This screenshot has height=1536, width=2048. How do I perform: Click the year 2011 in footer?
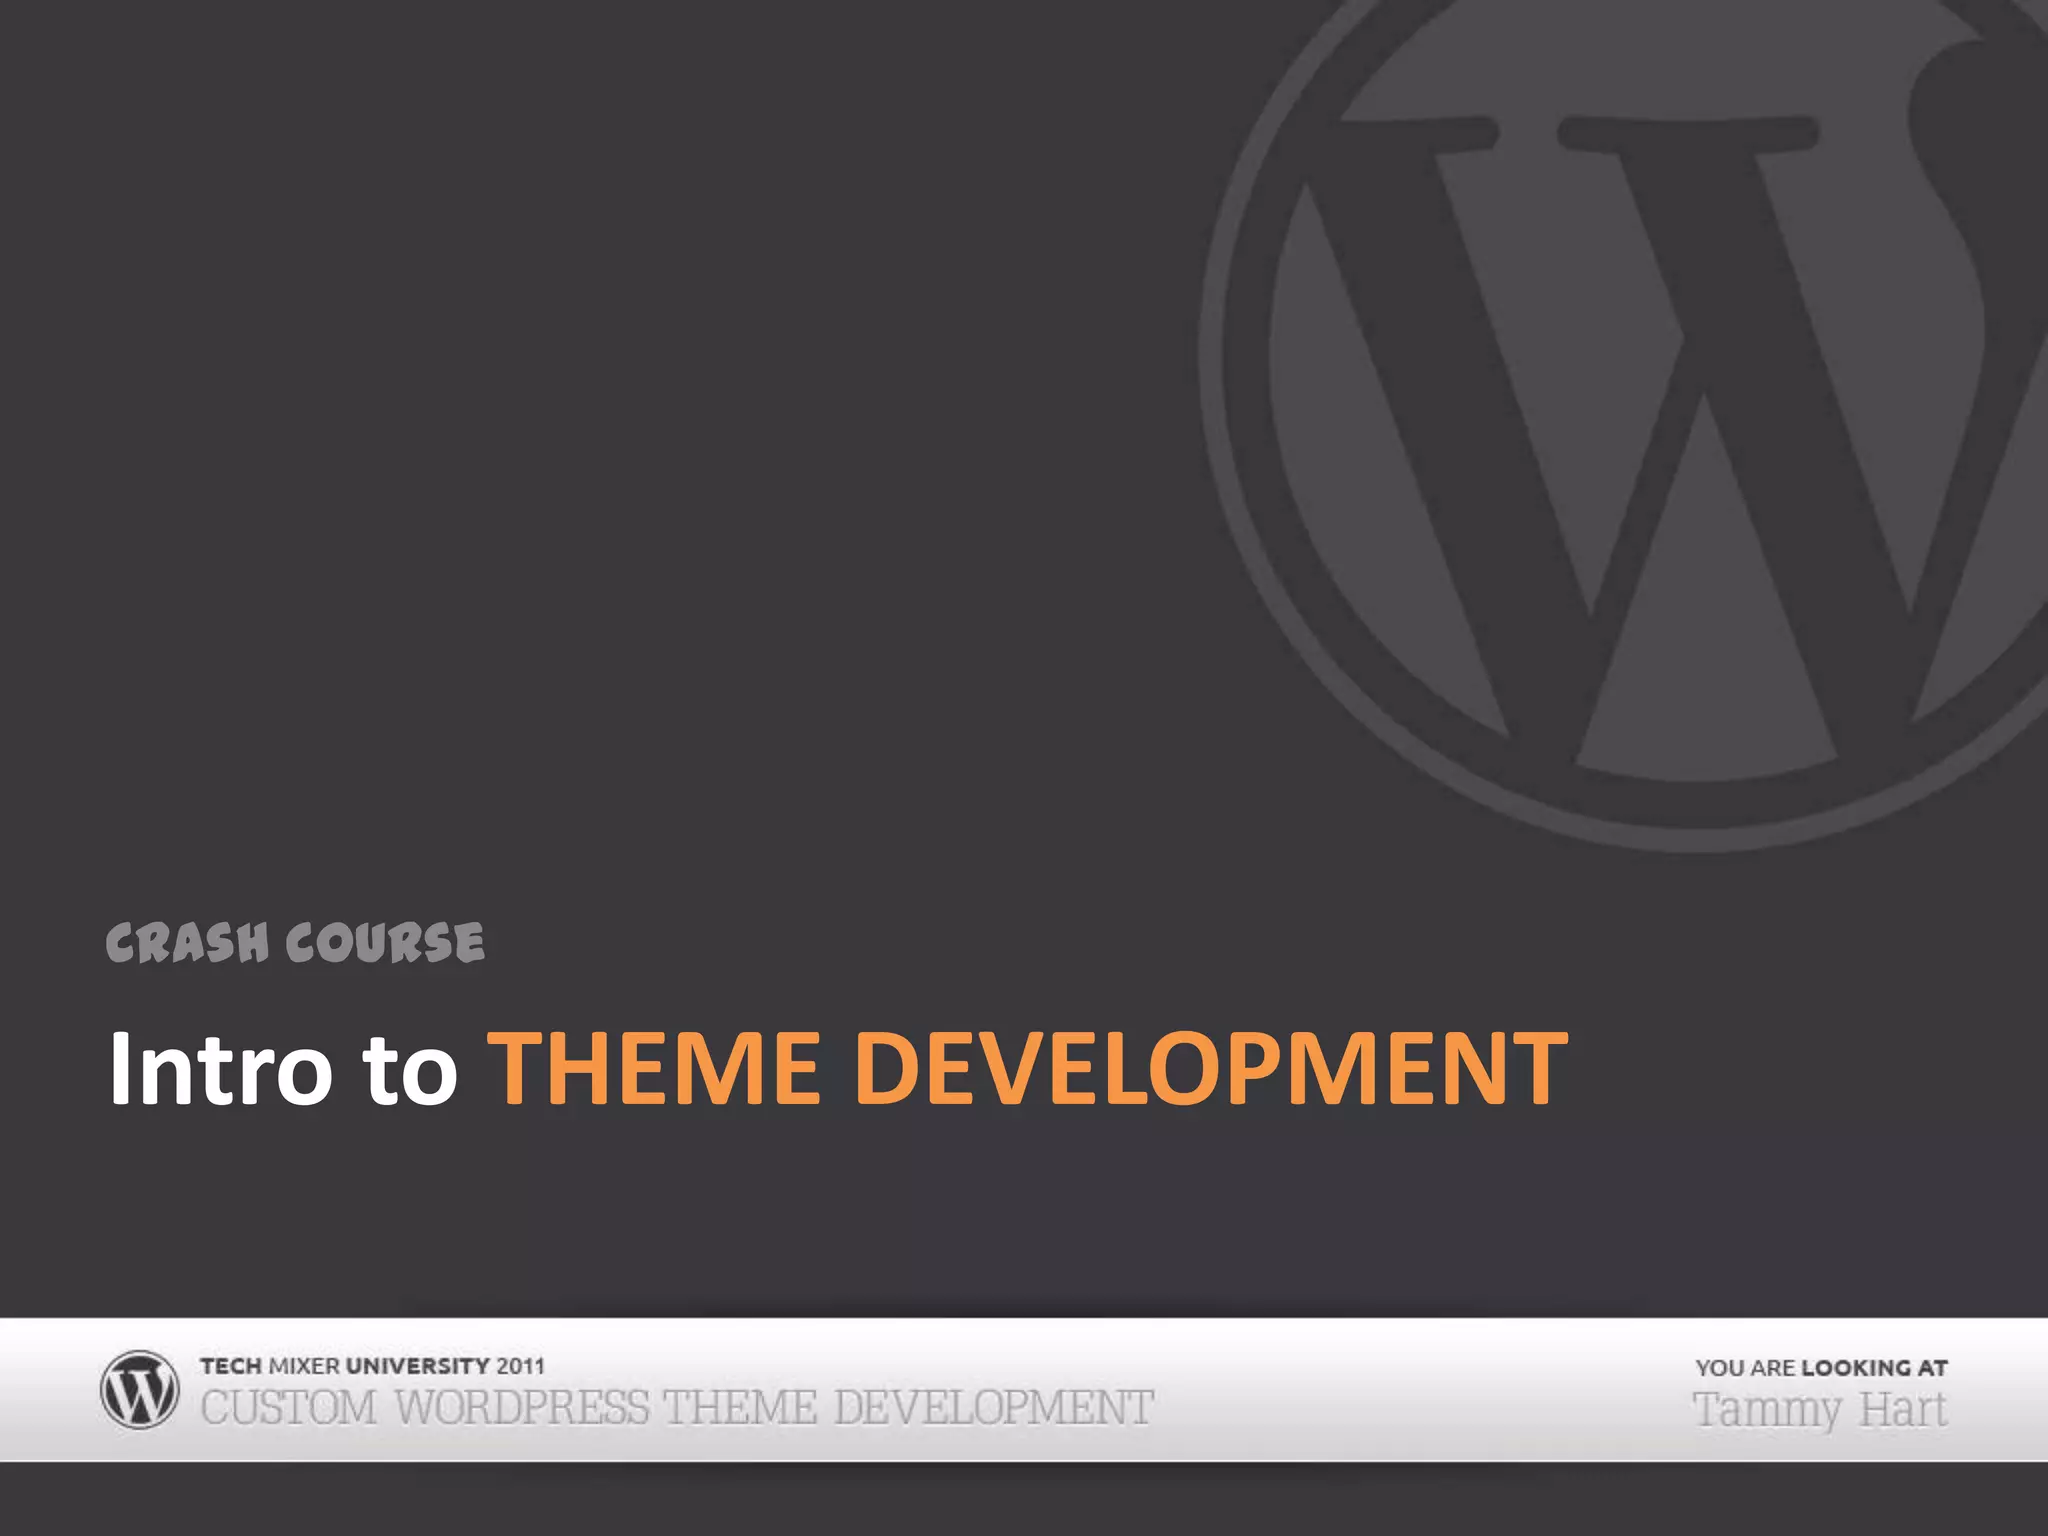[x=521, y=1366]
